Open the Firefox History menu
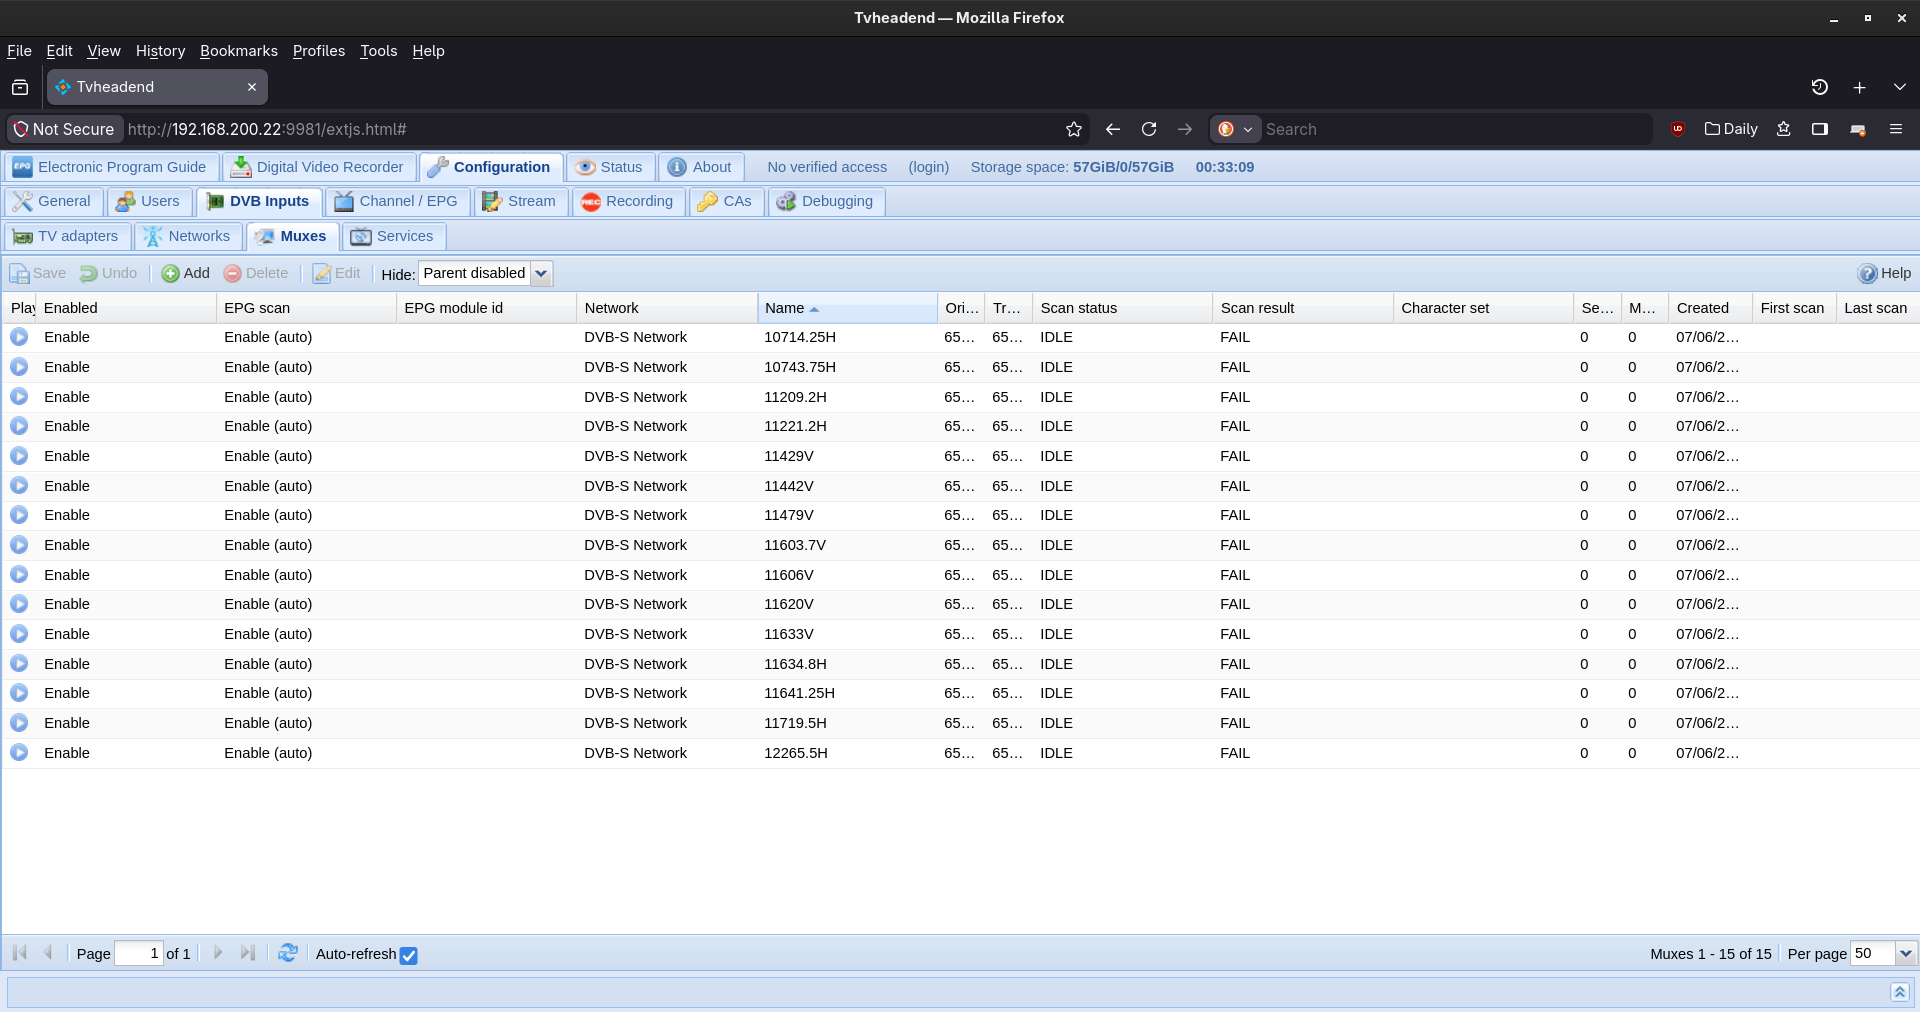1920x1012 pixels. (x=160, y=51)
